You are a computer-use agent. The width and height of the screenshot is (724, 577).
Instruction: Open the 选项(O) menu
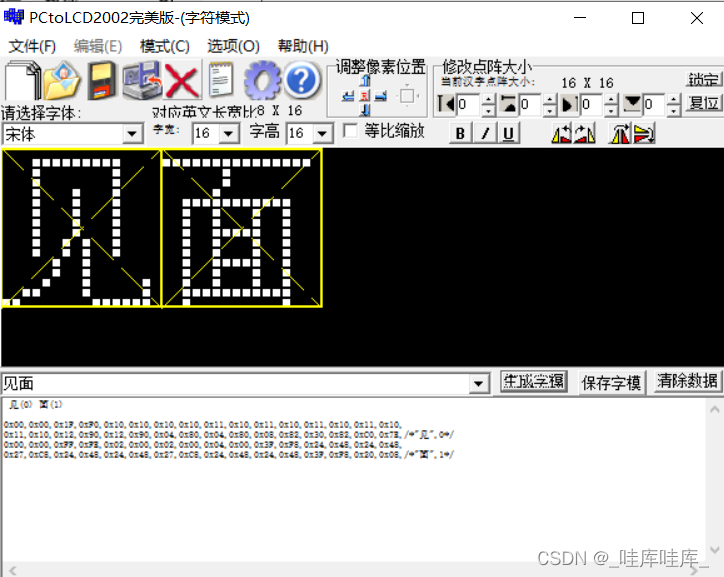[x=234, y=46]
